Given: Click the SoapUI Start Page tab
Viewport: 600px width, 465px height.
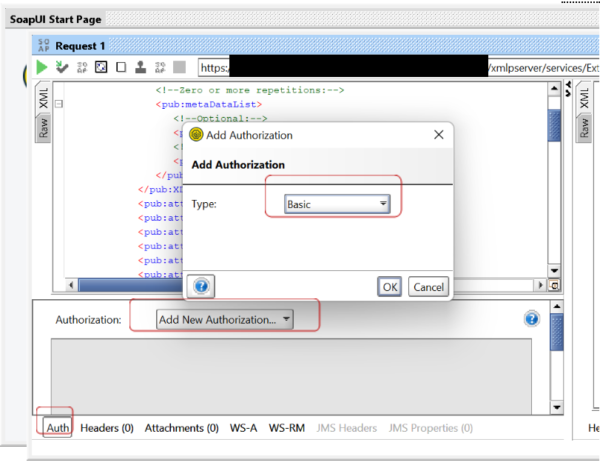Looking at the screenshot, I should pyautogui.click(x=55, y=19).
